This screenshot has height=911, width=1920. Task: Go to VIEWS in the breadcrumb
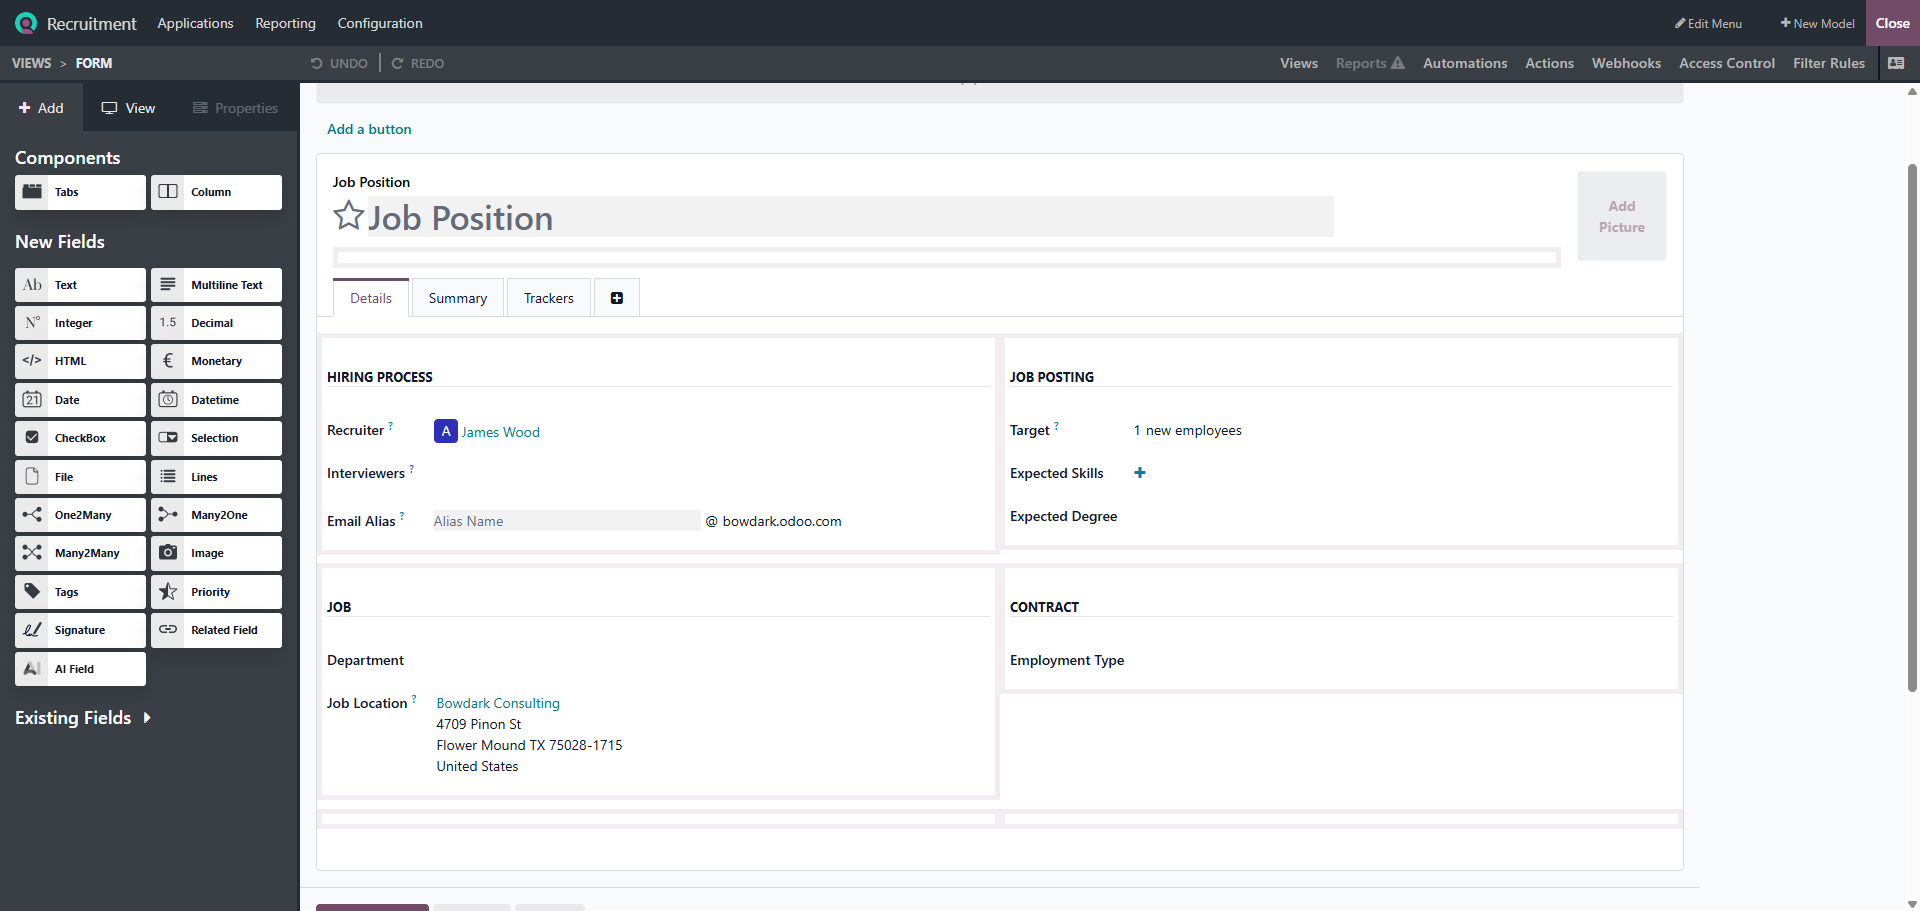31,63
